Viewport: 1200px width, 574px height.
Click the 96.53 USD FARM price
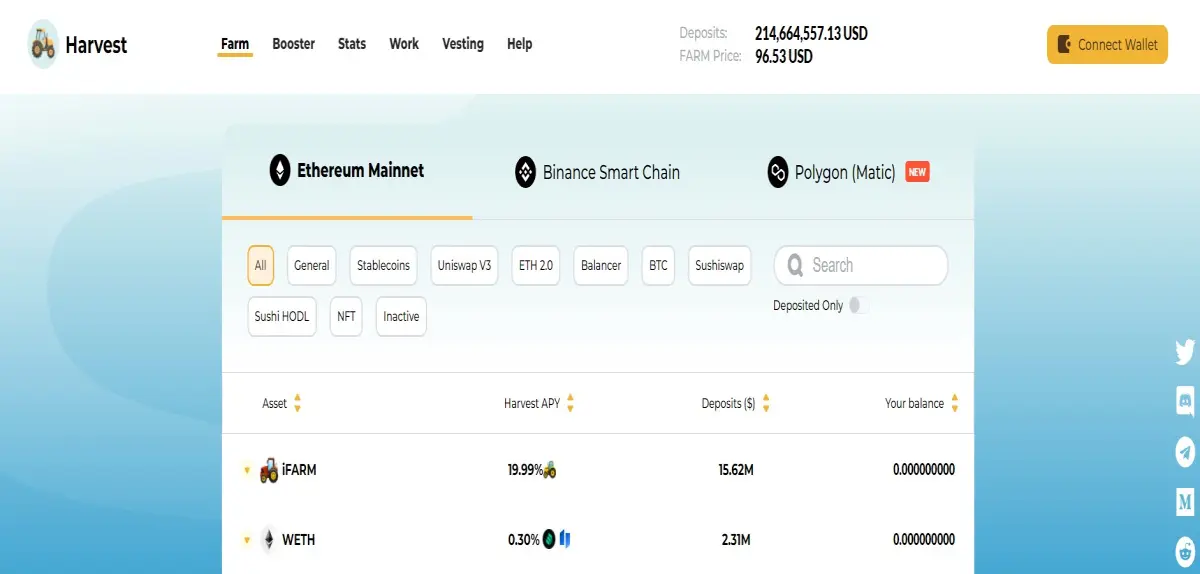(784, 57)
